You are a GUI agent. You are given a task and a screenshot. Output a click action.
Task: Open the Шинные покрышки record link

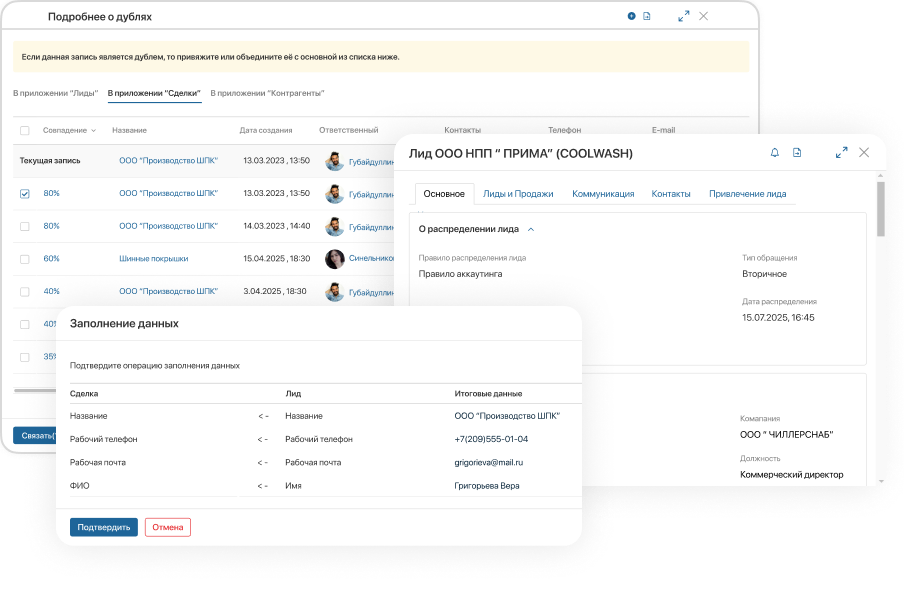point(153,259)
